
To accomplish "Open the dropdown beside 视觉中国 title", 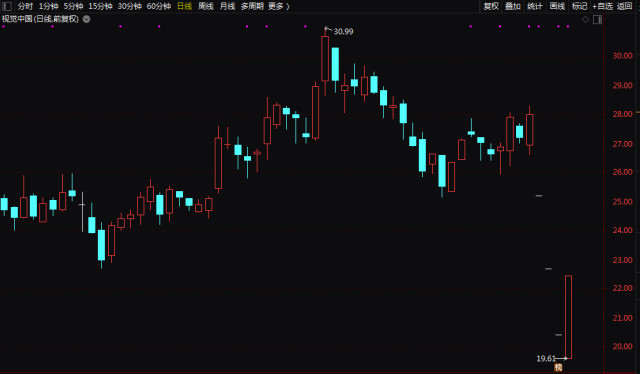I will point(87,19).
